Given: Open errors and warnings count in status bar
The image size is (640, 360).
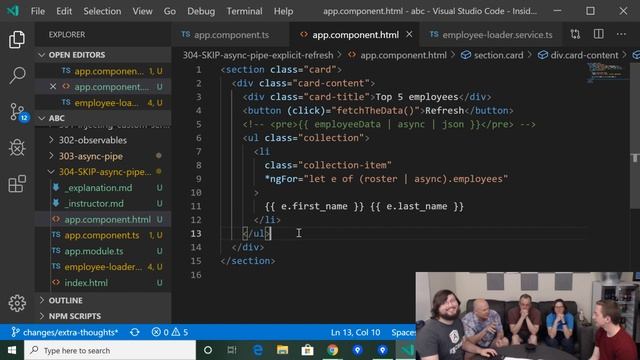Looking at the screenshot, I should click(x=170, y=332).
